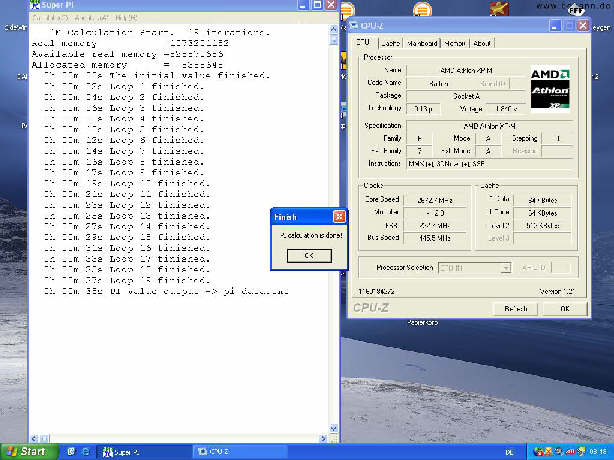This screenshot has height=460, width=614.
Task: Click the Refresh button in CPU-Z
Action: [x=515, y=308]
